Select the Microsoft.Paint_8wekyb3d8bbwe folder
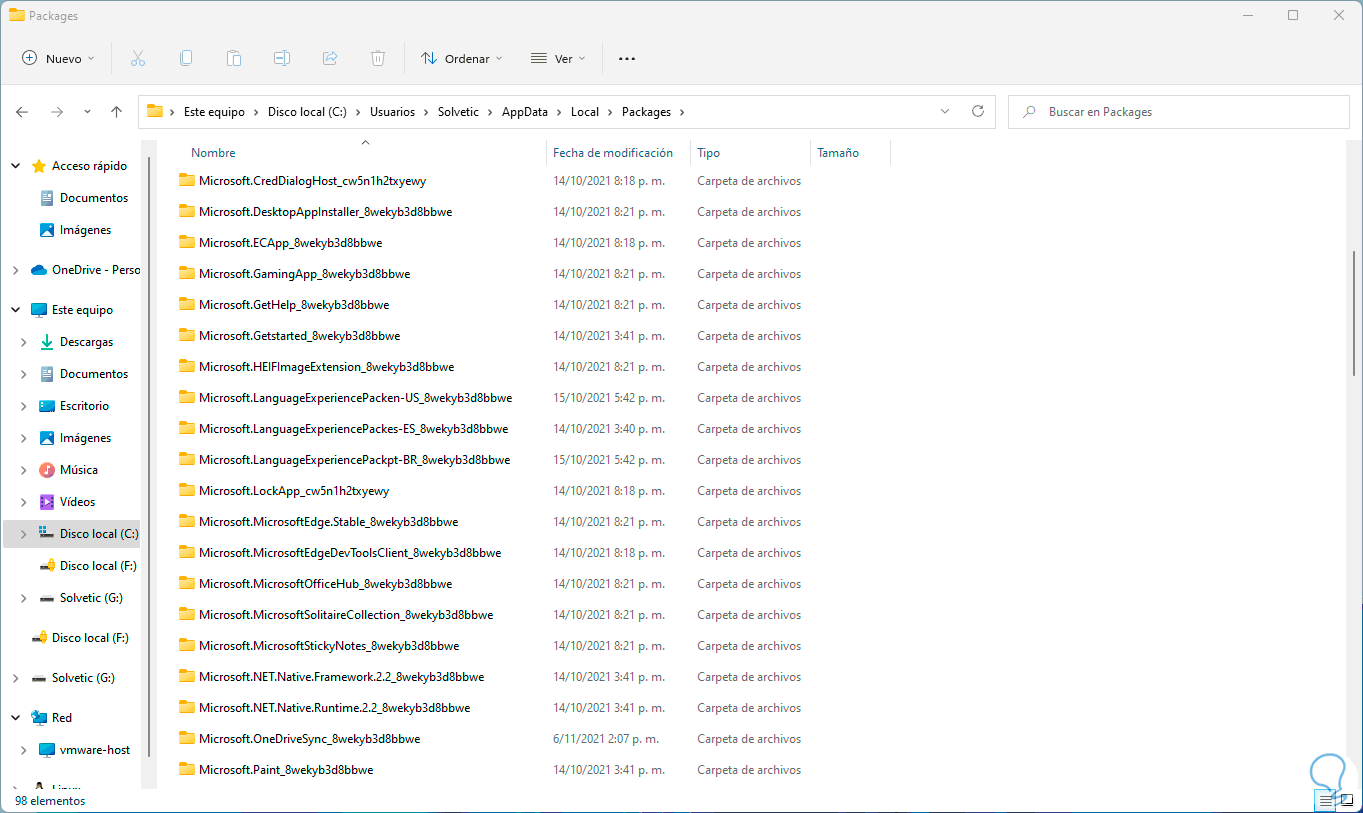 click(x=286, y=770)
